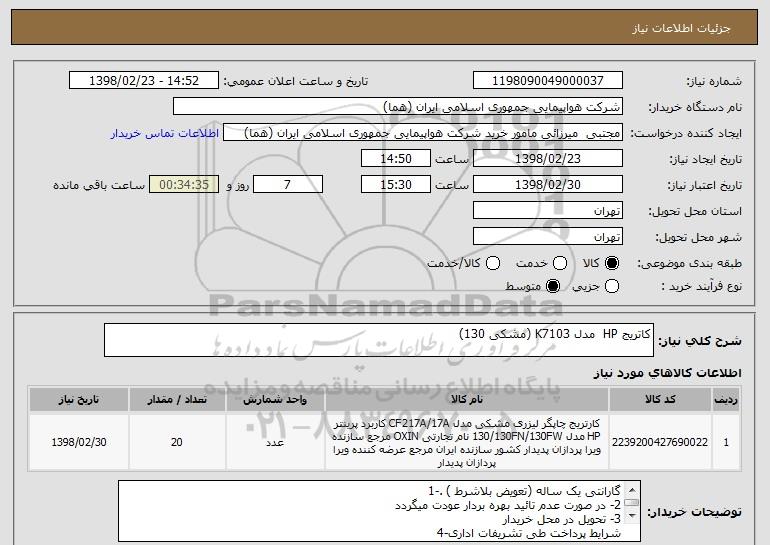The width and height of the screenshot is (770, 545).
Task: Choose the متوسط purchase type radio
Action: 553,286
